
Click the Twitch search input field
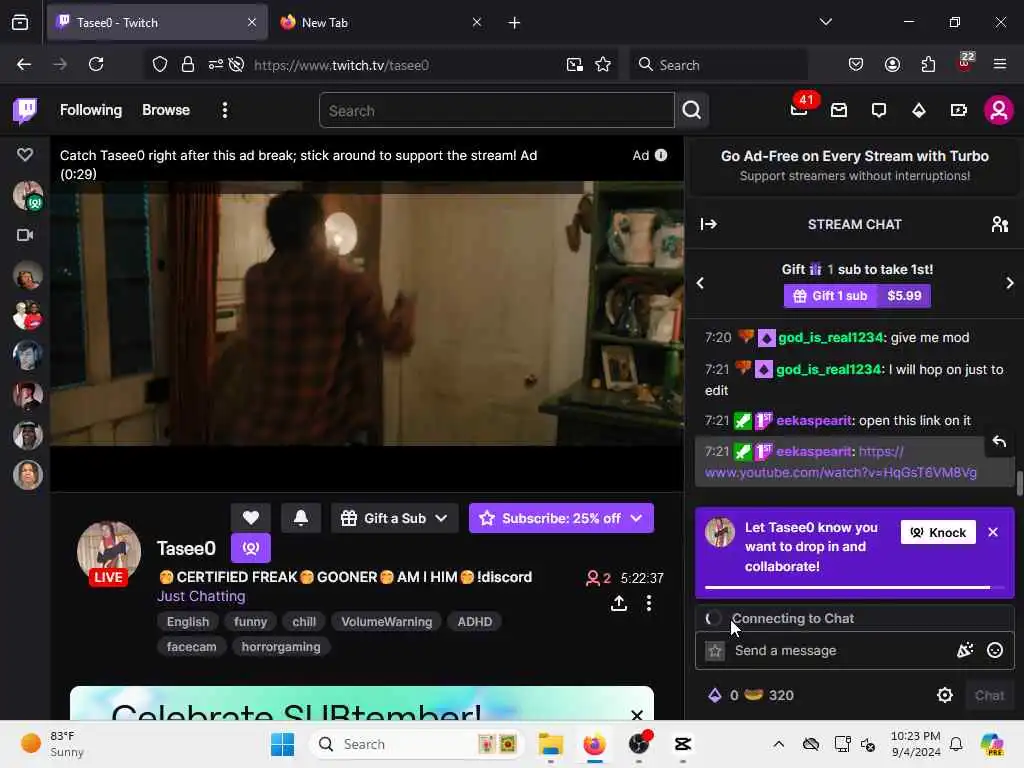pyautogui.click(x=496, y=110)
